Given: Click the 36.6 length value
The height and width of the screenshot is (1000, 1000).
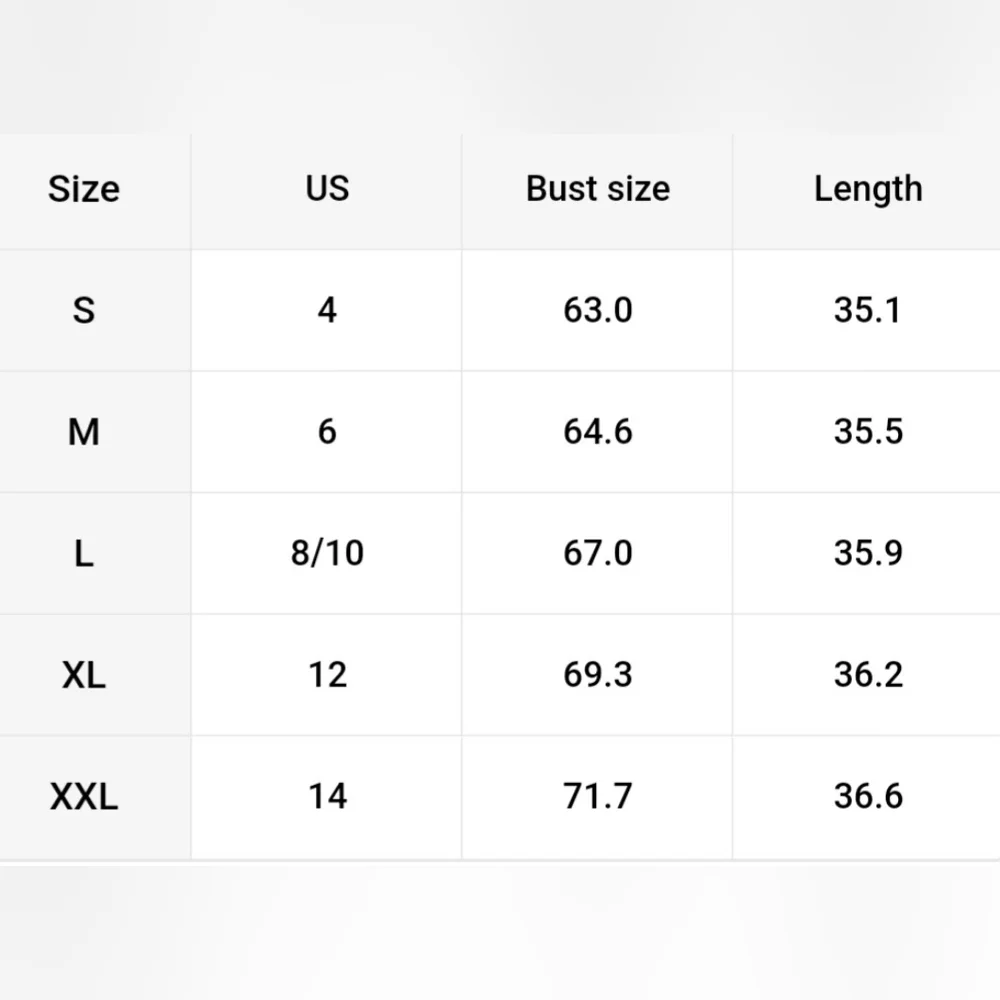Looking at the screenshot, I should tap(868, 797).
